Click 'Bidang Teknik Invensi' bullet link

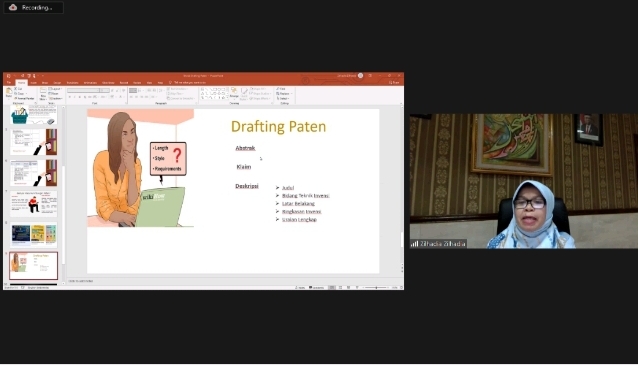[306, 196]
